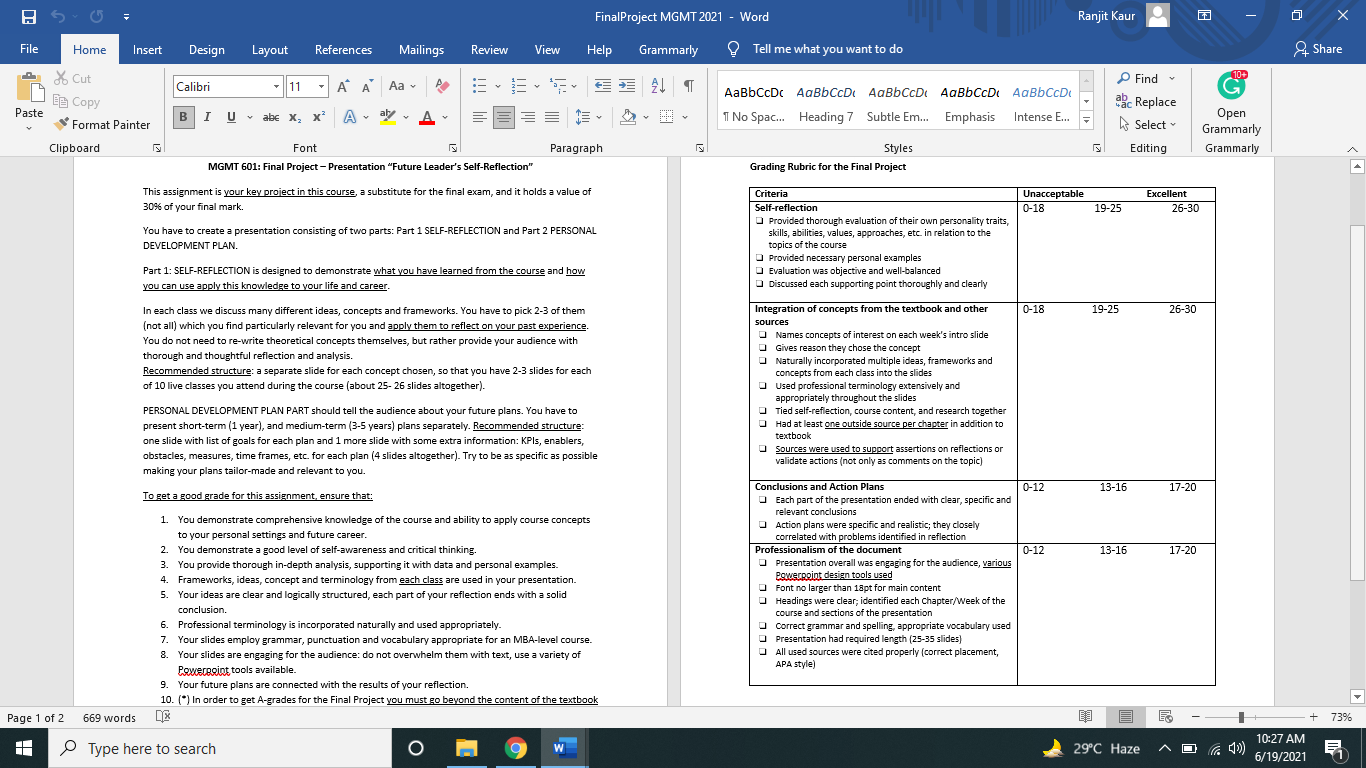Click the Clear All Formatting eraser icon
1366x768 pixels.
click(x=443, y=87)
